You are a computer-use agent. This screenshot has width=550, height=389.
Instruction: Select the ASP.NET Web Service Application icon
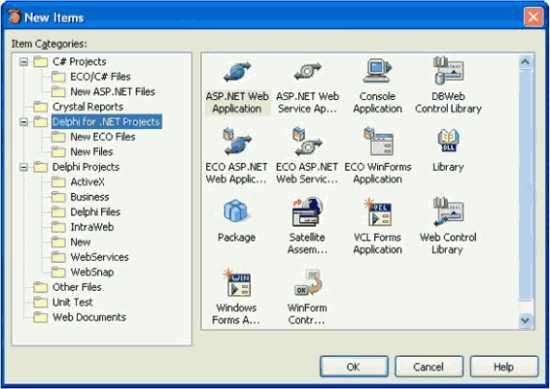click(308, 71)
